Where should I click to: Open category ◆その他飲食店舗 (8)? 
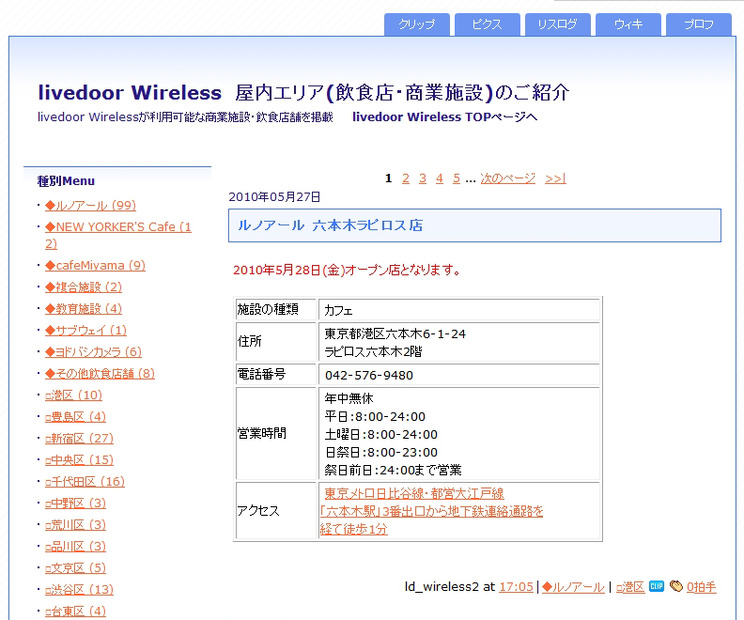100,374
